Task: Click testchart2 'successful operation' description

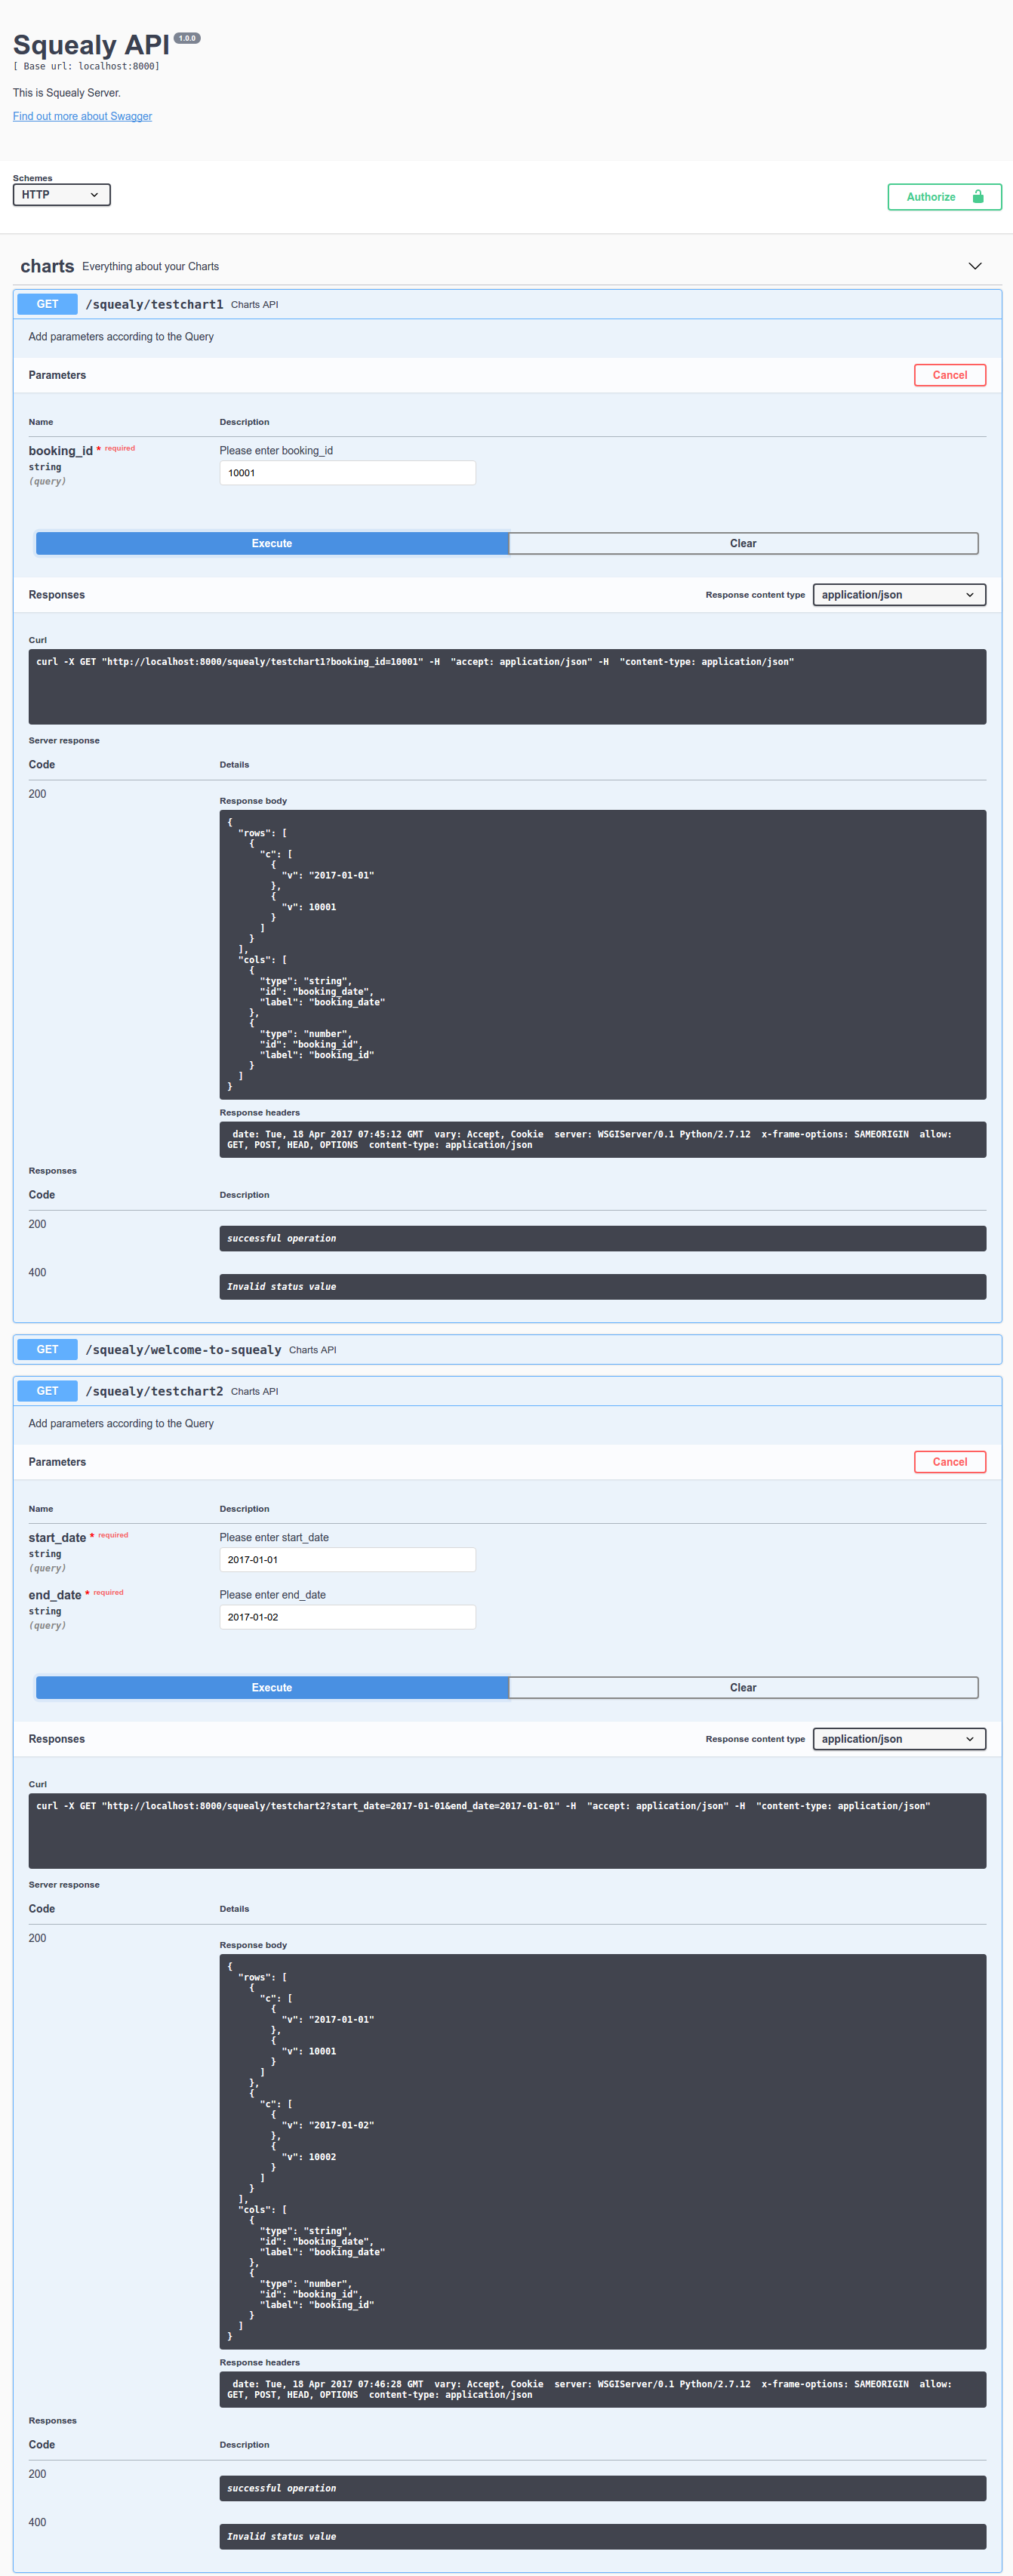Action: click(x=603, y=2488)
